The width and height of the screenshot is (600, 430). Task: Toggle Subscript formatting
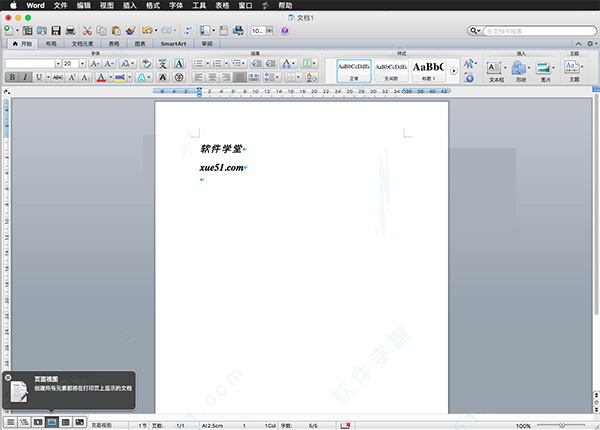tap(85, 77)
